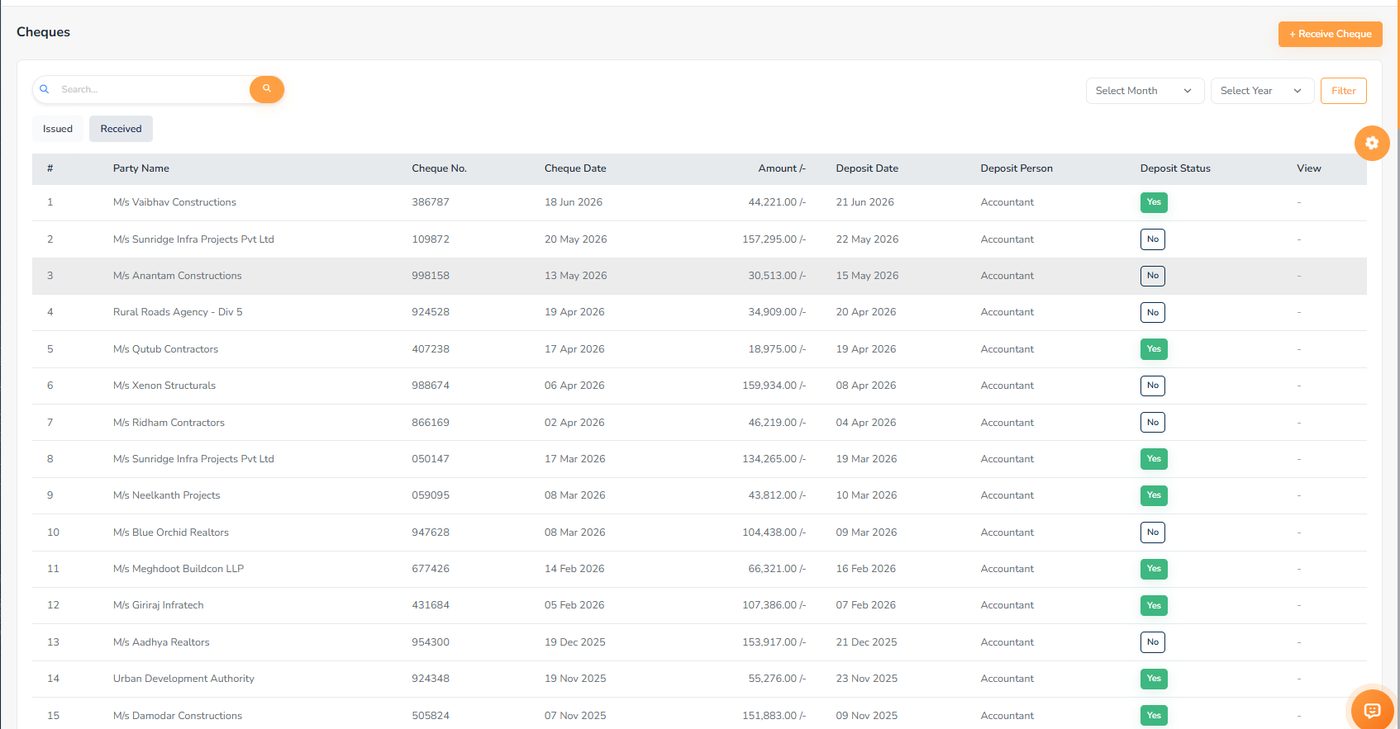Viewport: 1400px width, 729px height.
Task: Click the Deposit Status column header
Action: [1175, 168]
